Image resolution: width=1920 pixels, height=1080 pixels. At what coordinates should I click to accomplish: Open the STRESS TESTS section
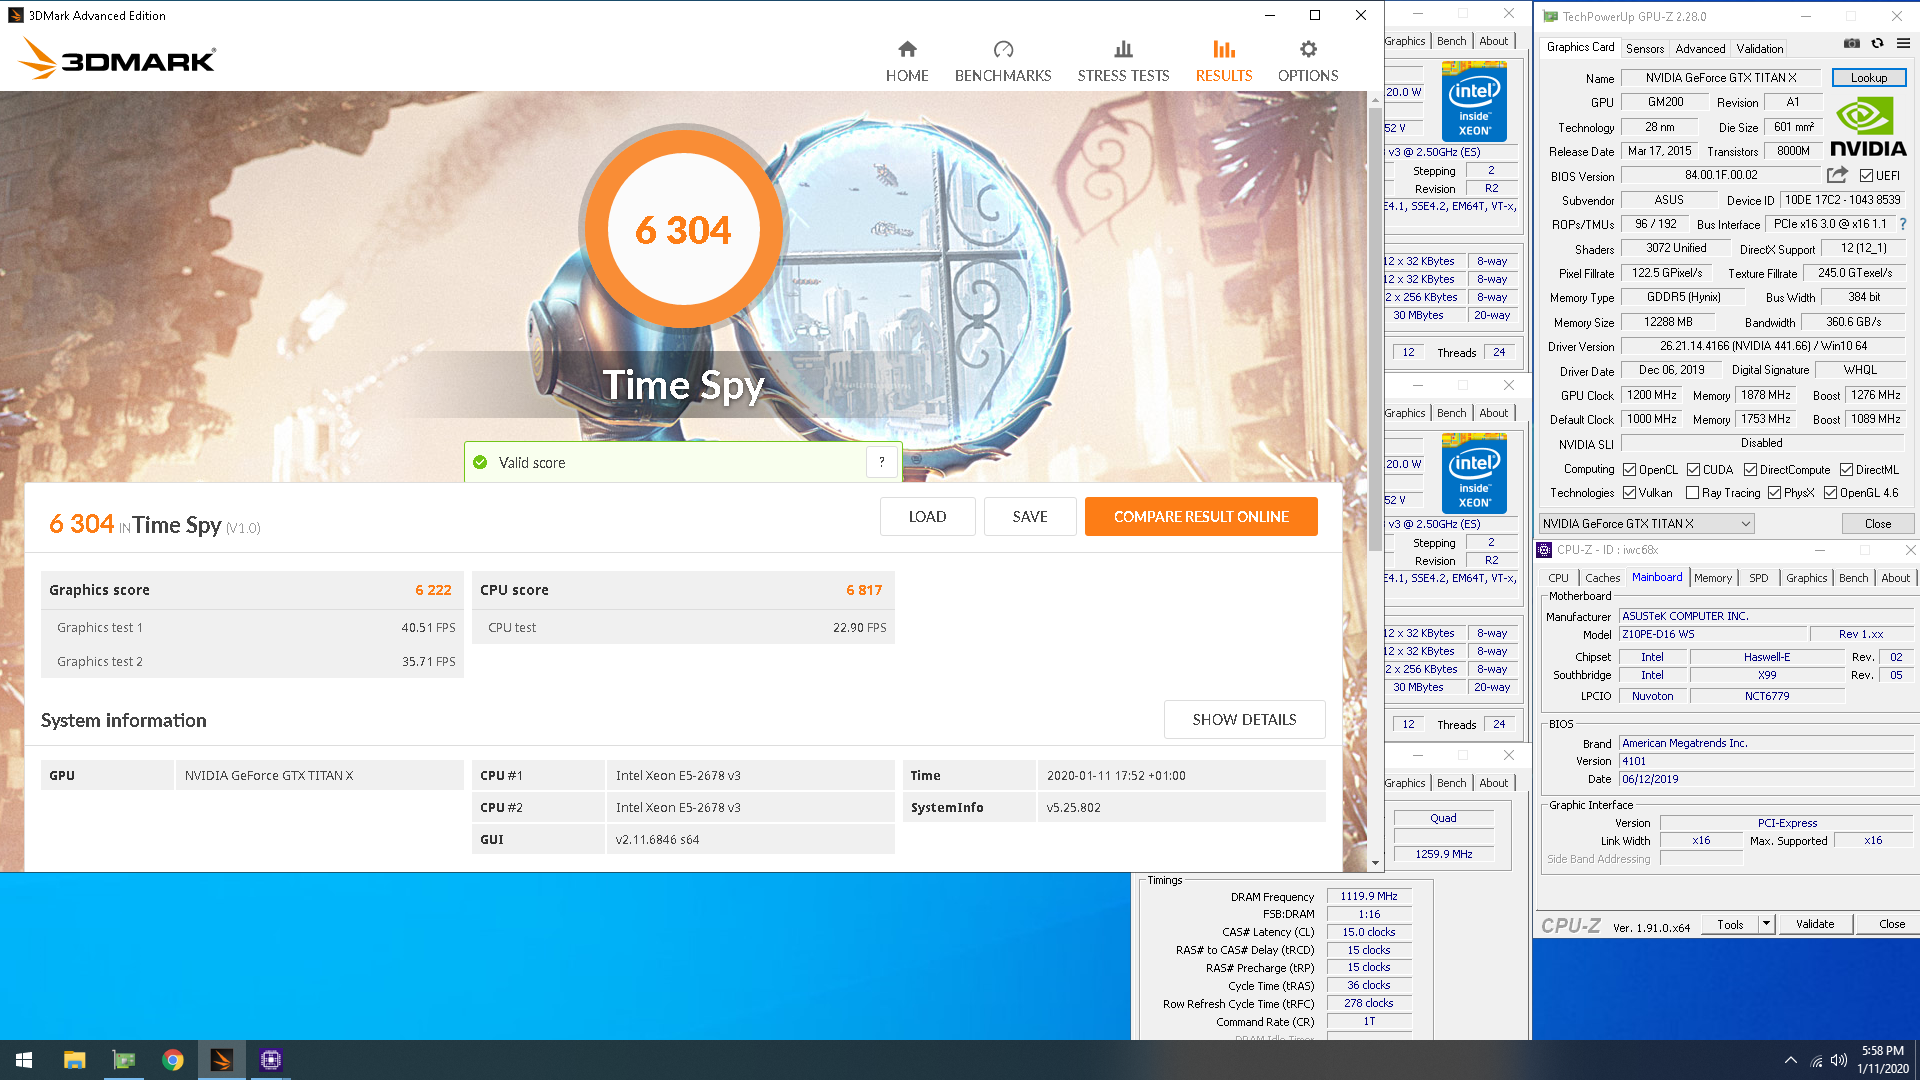1123,62
